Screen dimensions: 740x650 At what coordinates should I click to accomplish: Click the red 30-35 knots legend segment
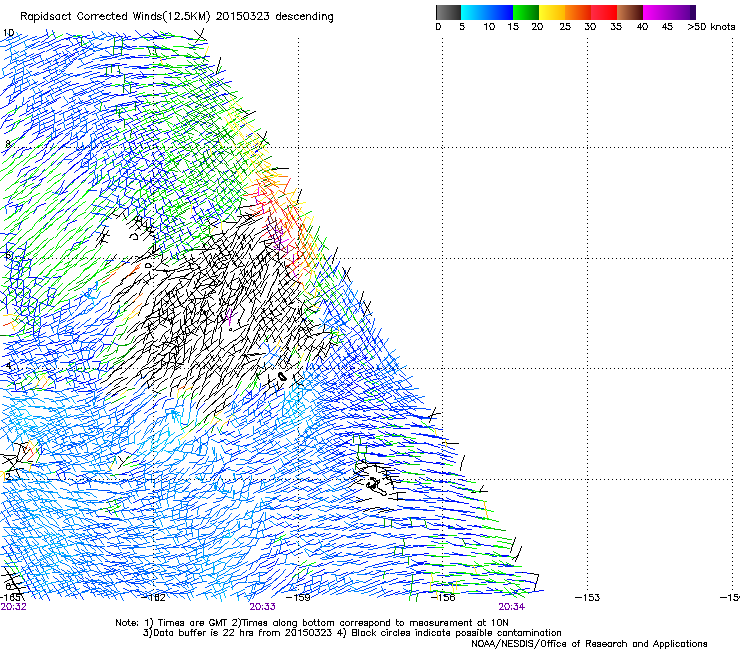point(604,12)
